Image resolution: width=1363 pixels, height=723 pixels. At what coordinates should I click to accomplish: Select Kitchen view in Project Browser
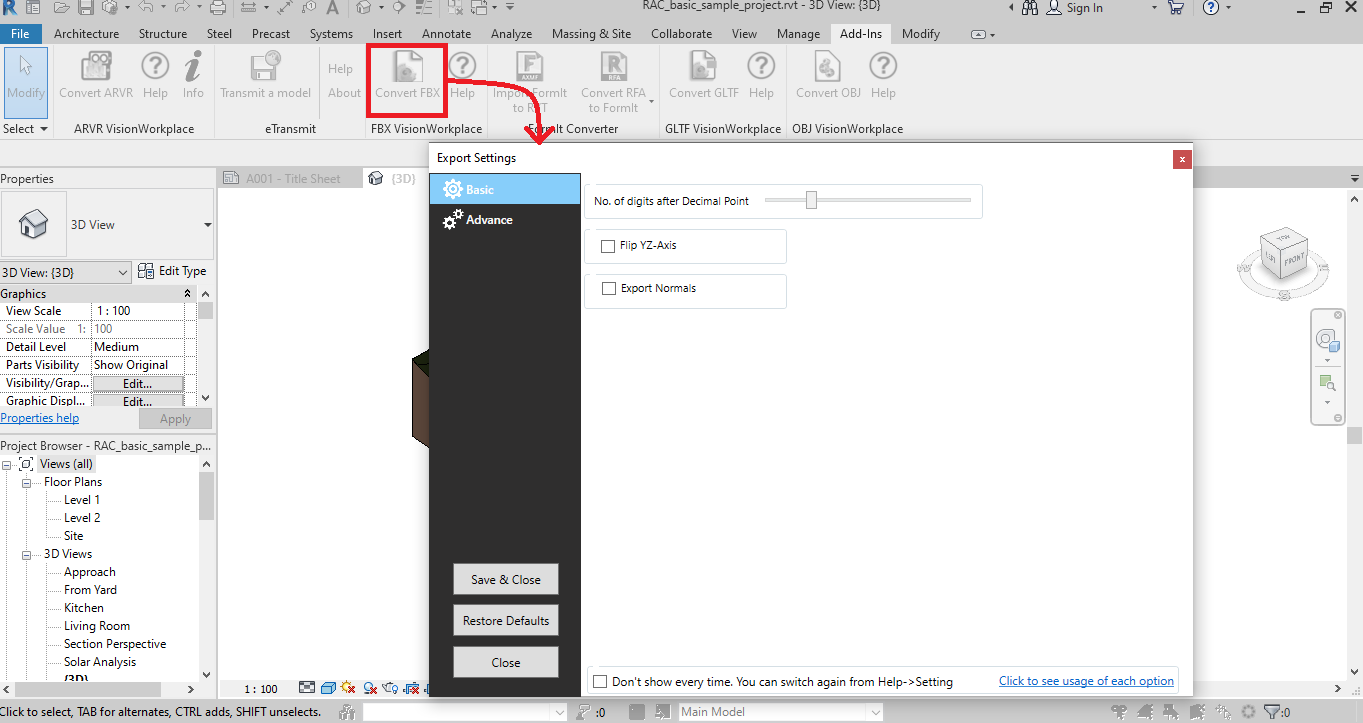pyautogui.click(x=84, y=608)
